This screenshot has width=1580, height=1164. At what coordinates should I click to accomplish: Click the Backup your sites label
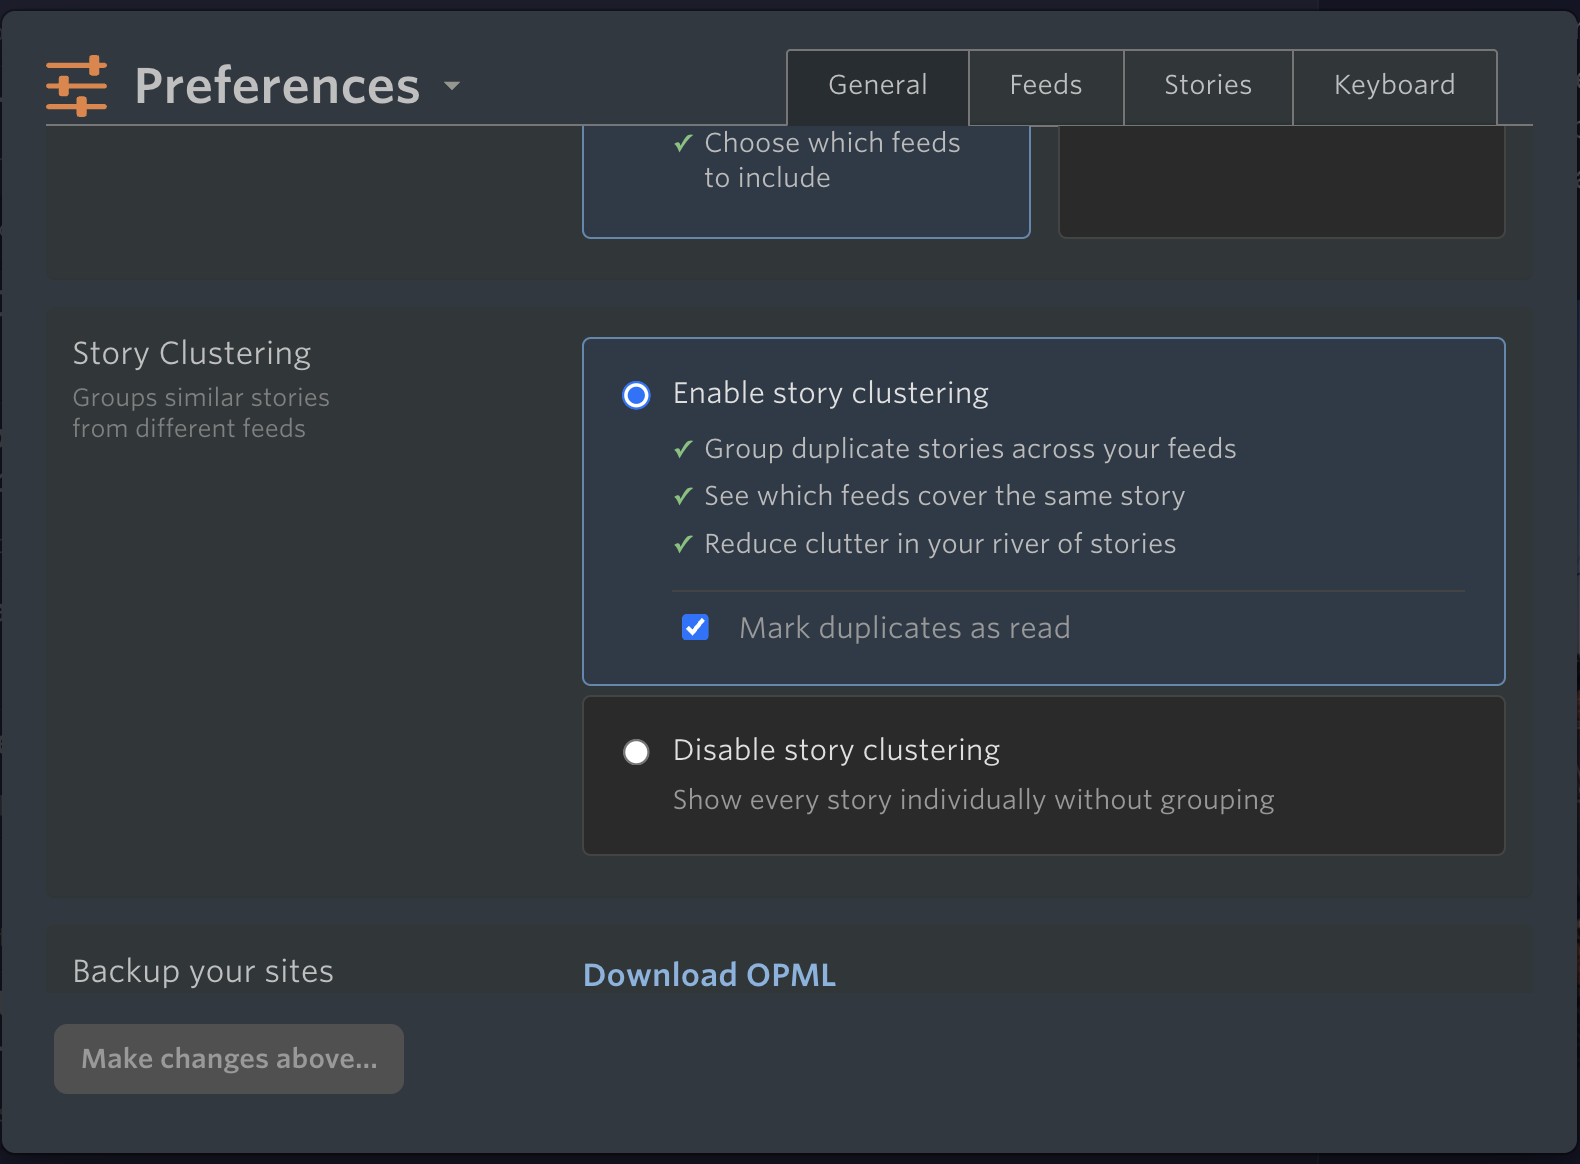click(203, 972)
